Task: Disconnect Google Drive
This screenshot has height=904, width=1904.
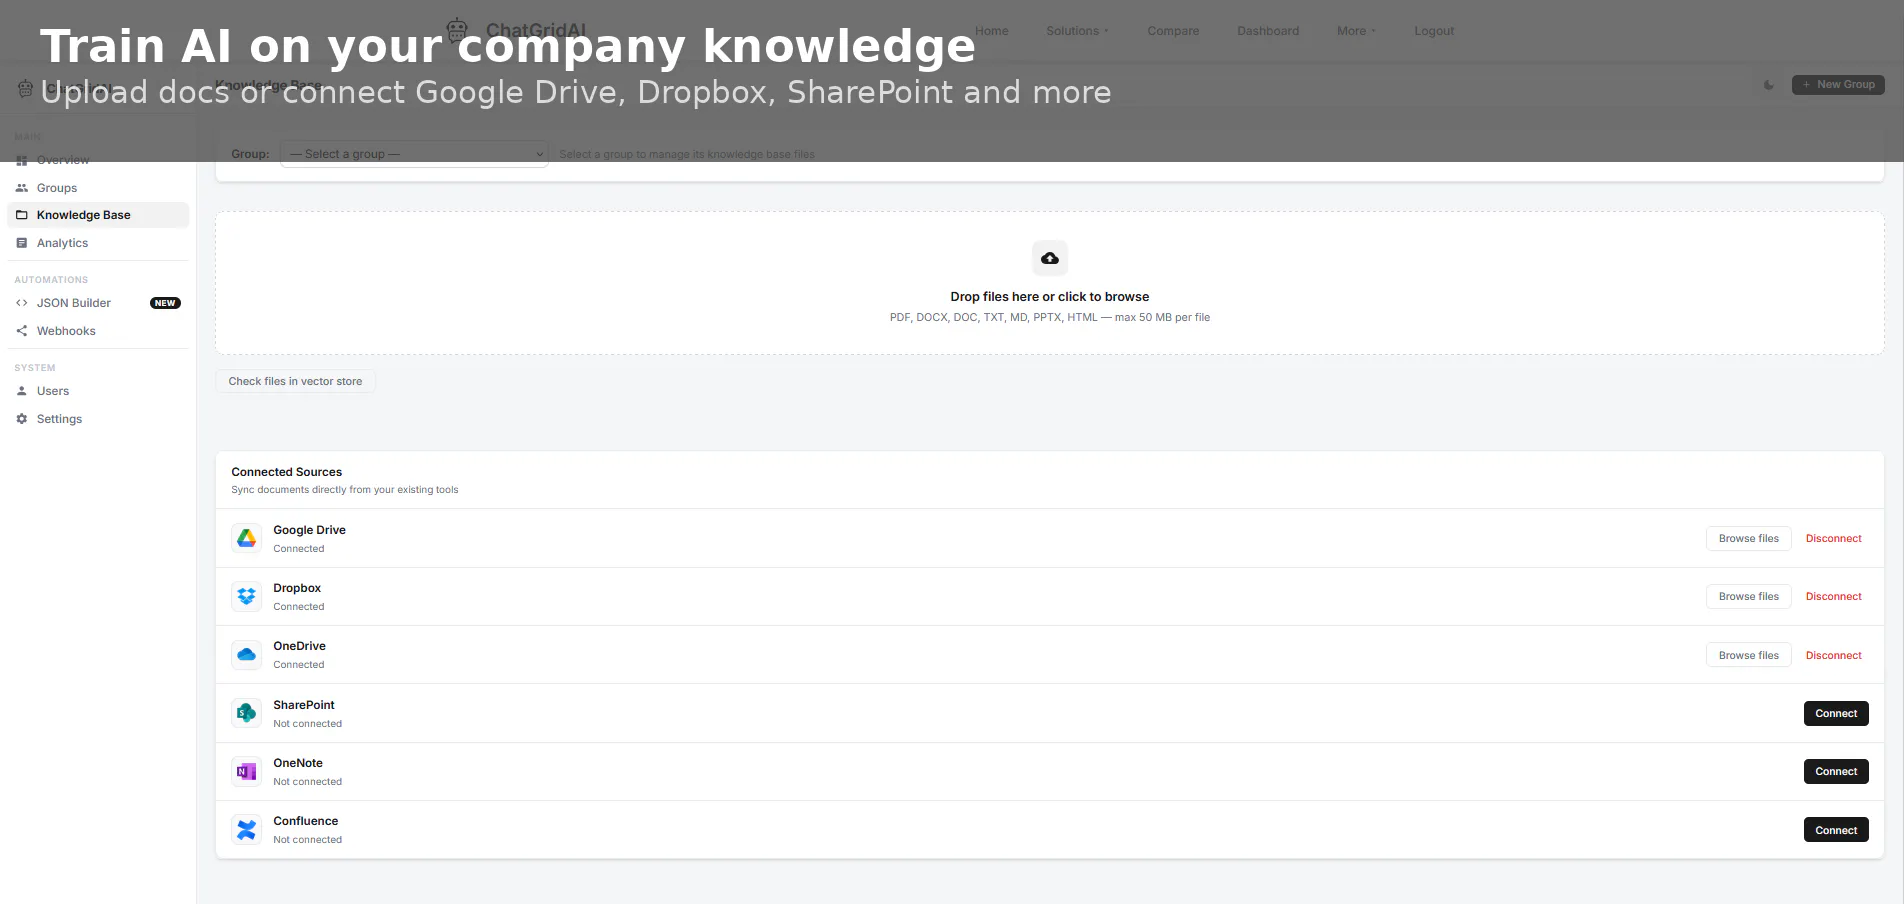Action: coord(1833,539)
